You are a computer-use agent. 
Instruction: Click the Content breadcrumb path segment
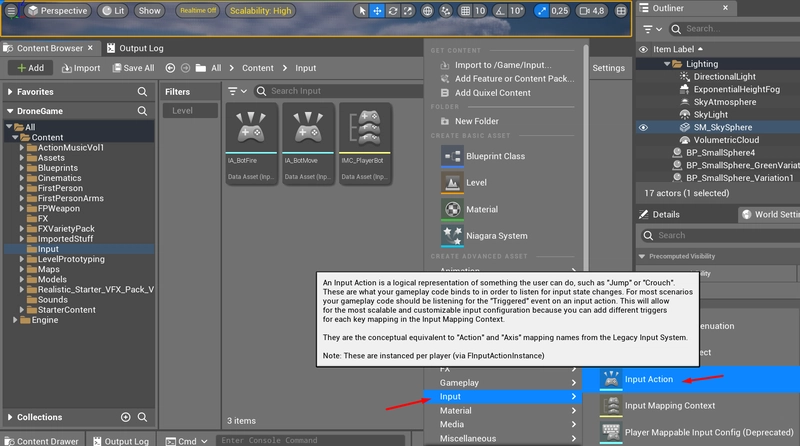pos(258,68)
